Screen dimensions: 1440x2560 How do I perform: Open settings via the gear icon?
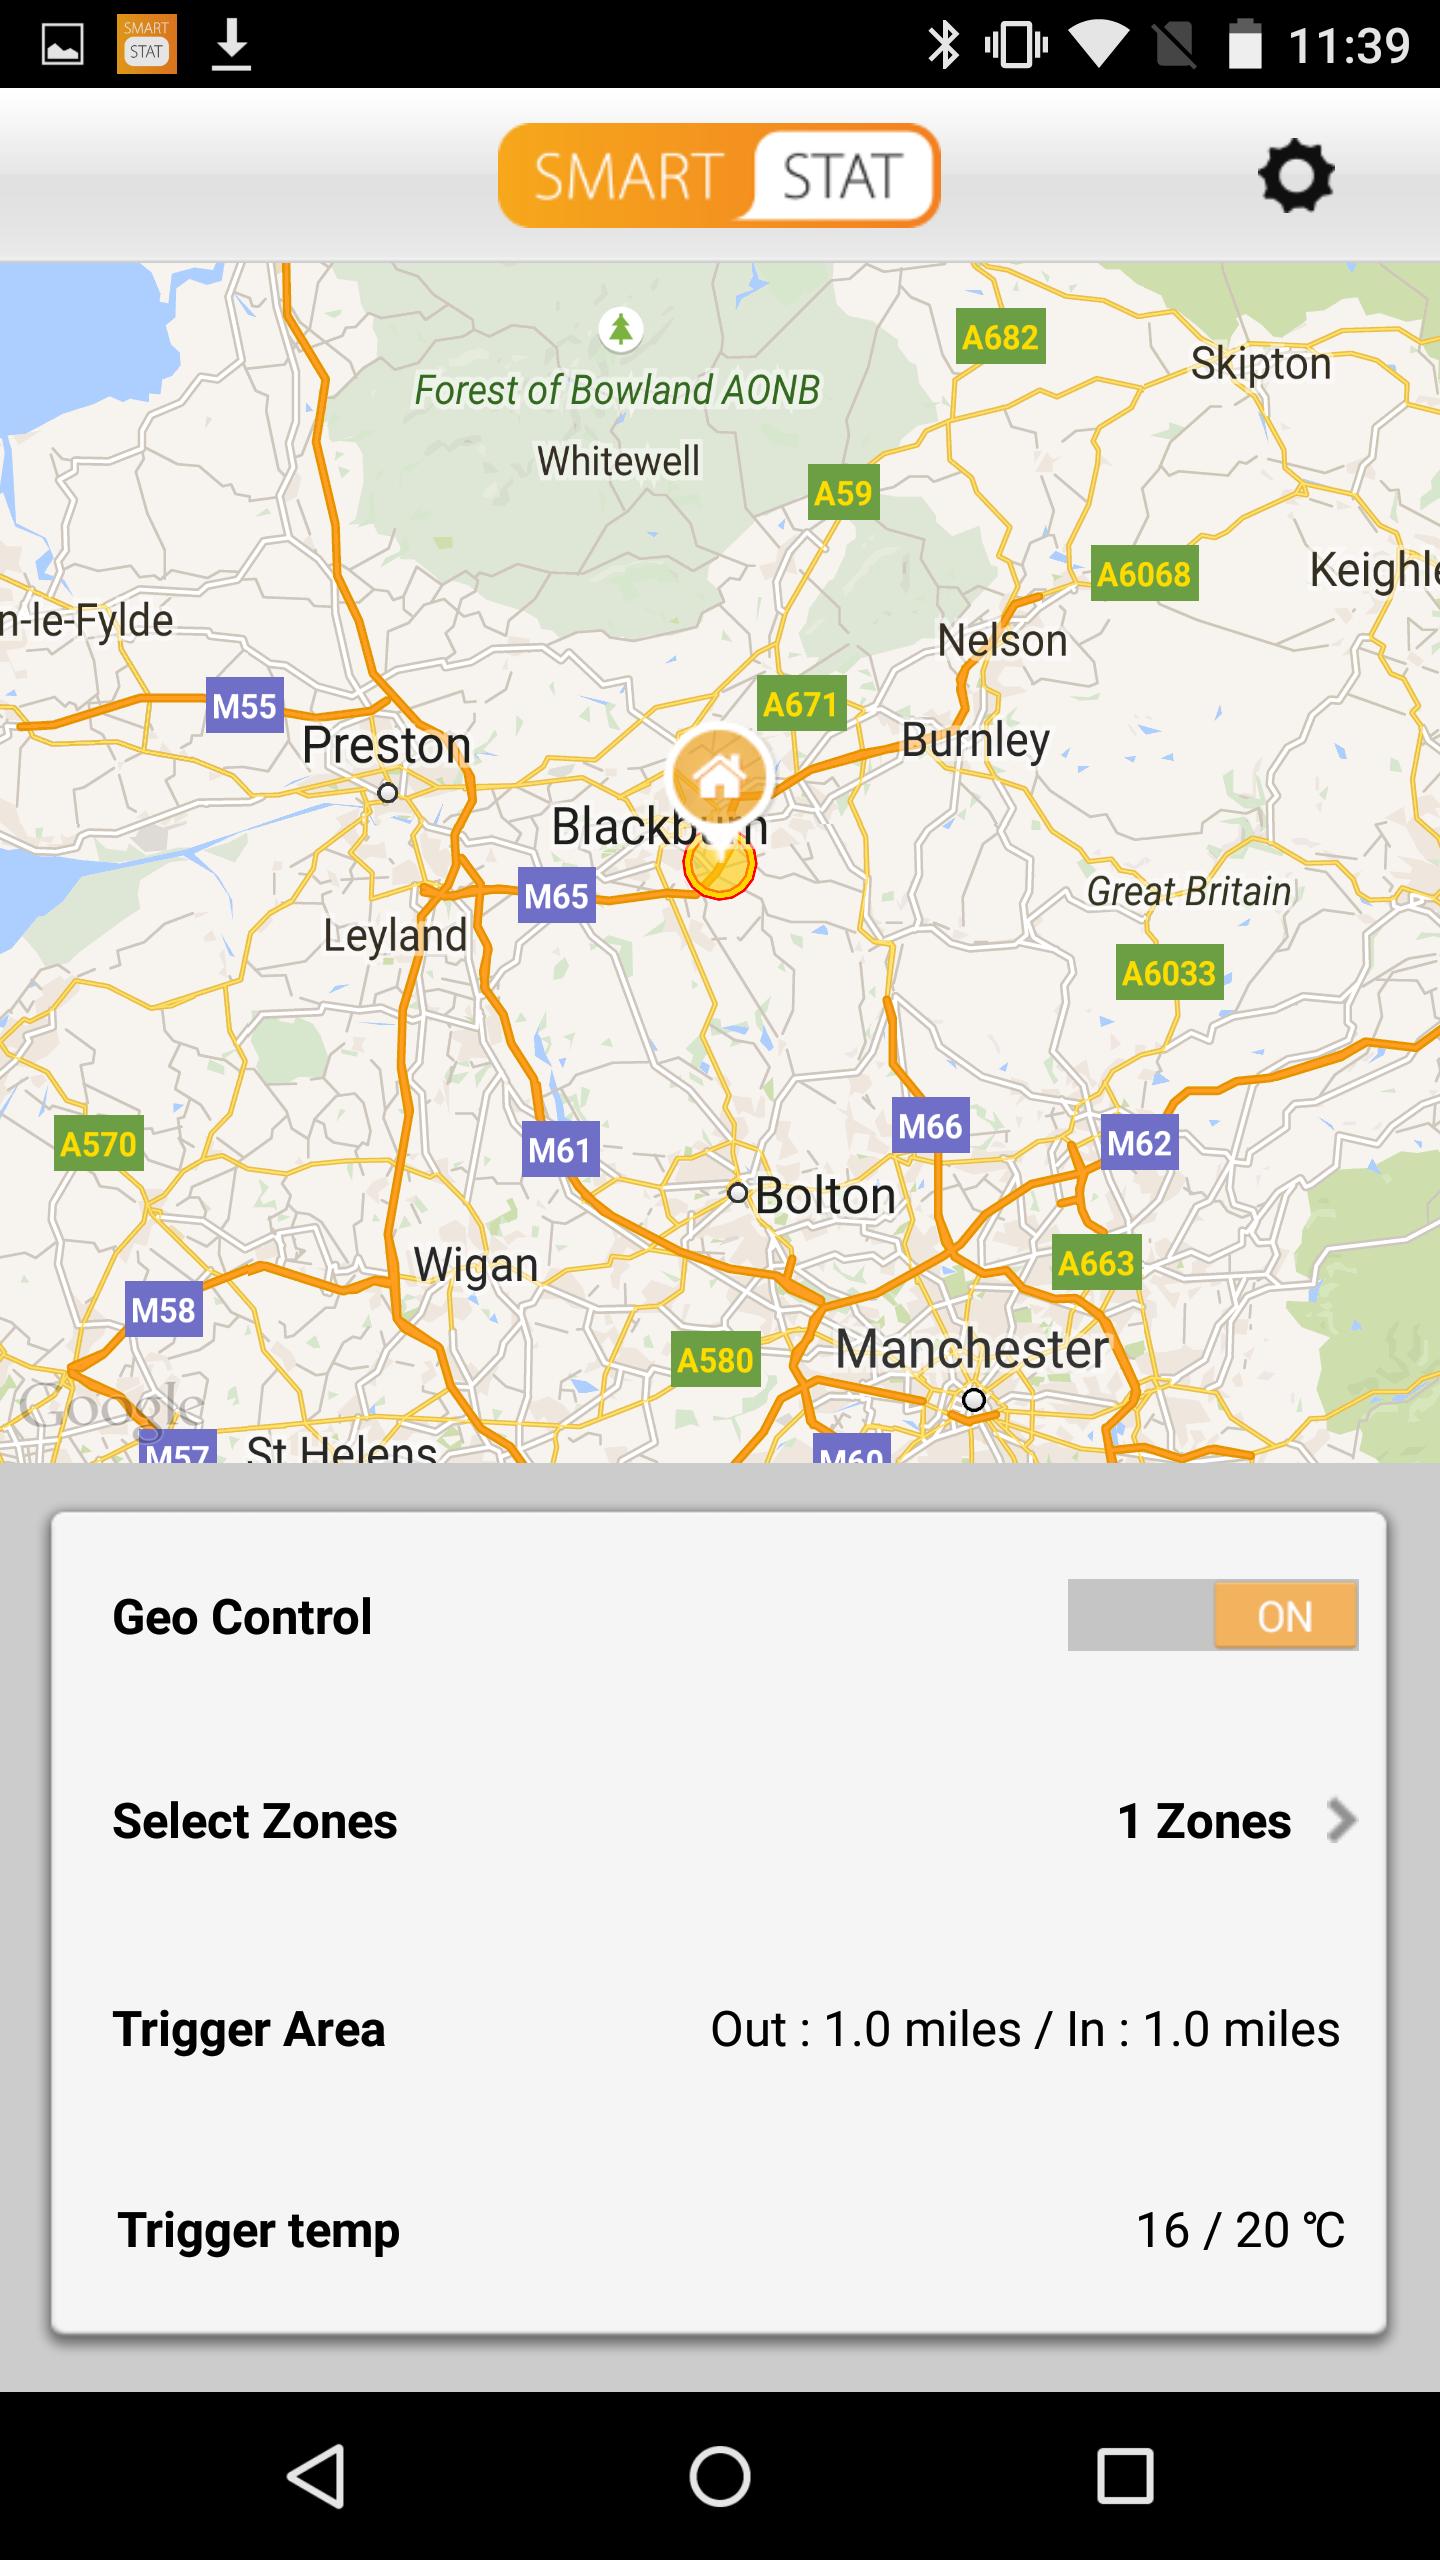tap(1296, 176)
